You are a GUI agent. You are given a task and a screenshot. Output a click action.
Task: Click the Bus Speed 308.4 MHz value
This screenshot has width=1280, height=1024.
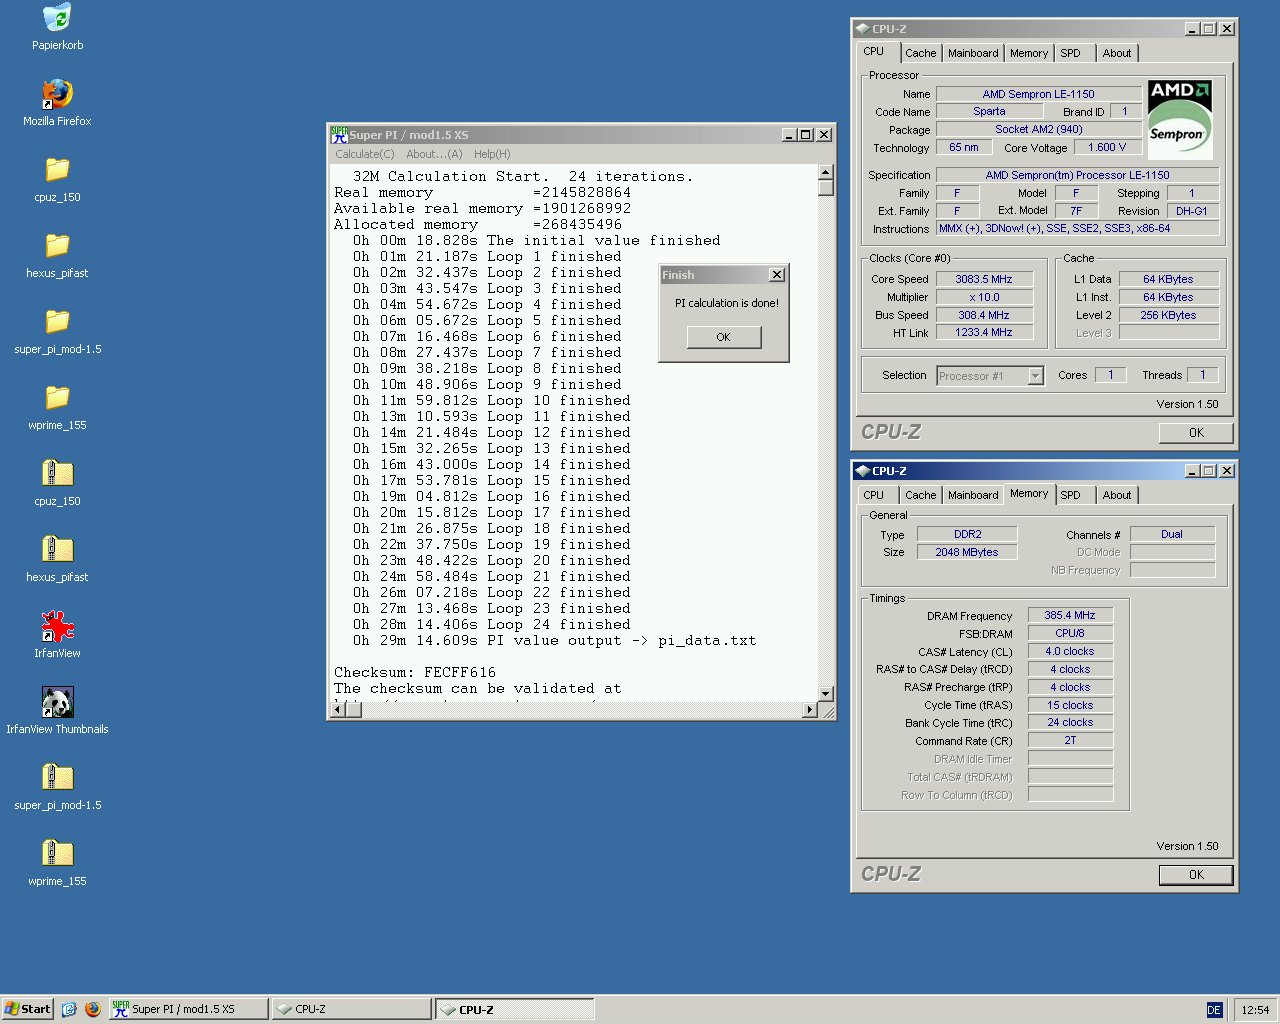point(984,315)
